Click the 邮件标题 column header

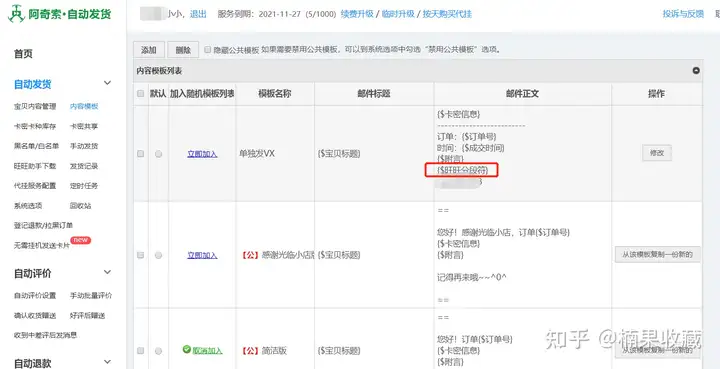coord(374,94)
